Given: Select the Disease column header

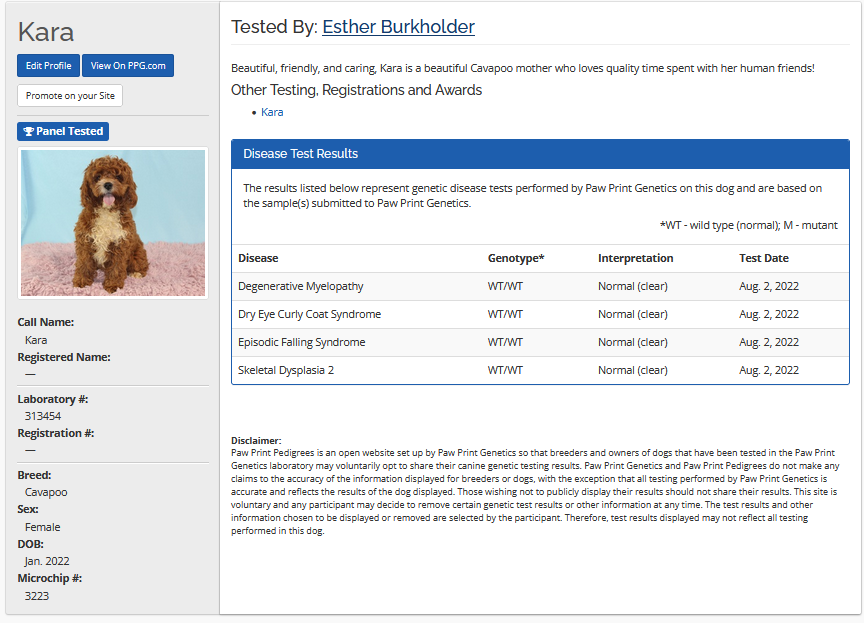Looking at the screenshot, I should pos(258,258).
